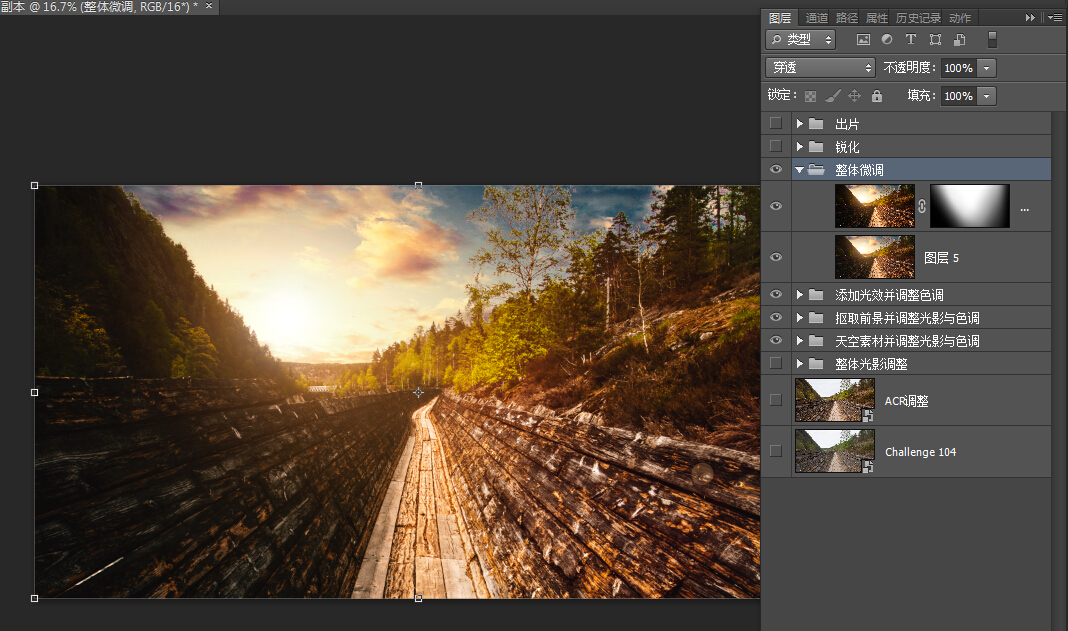The image size is (1068, 631).
Task: Switch to the 图层 tab
Action: (780, 18)
